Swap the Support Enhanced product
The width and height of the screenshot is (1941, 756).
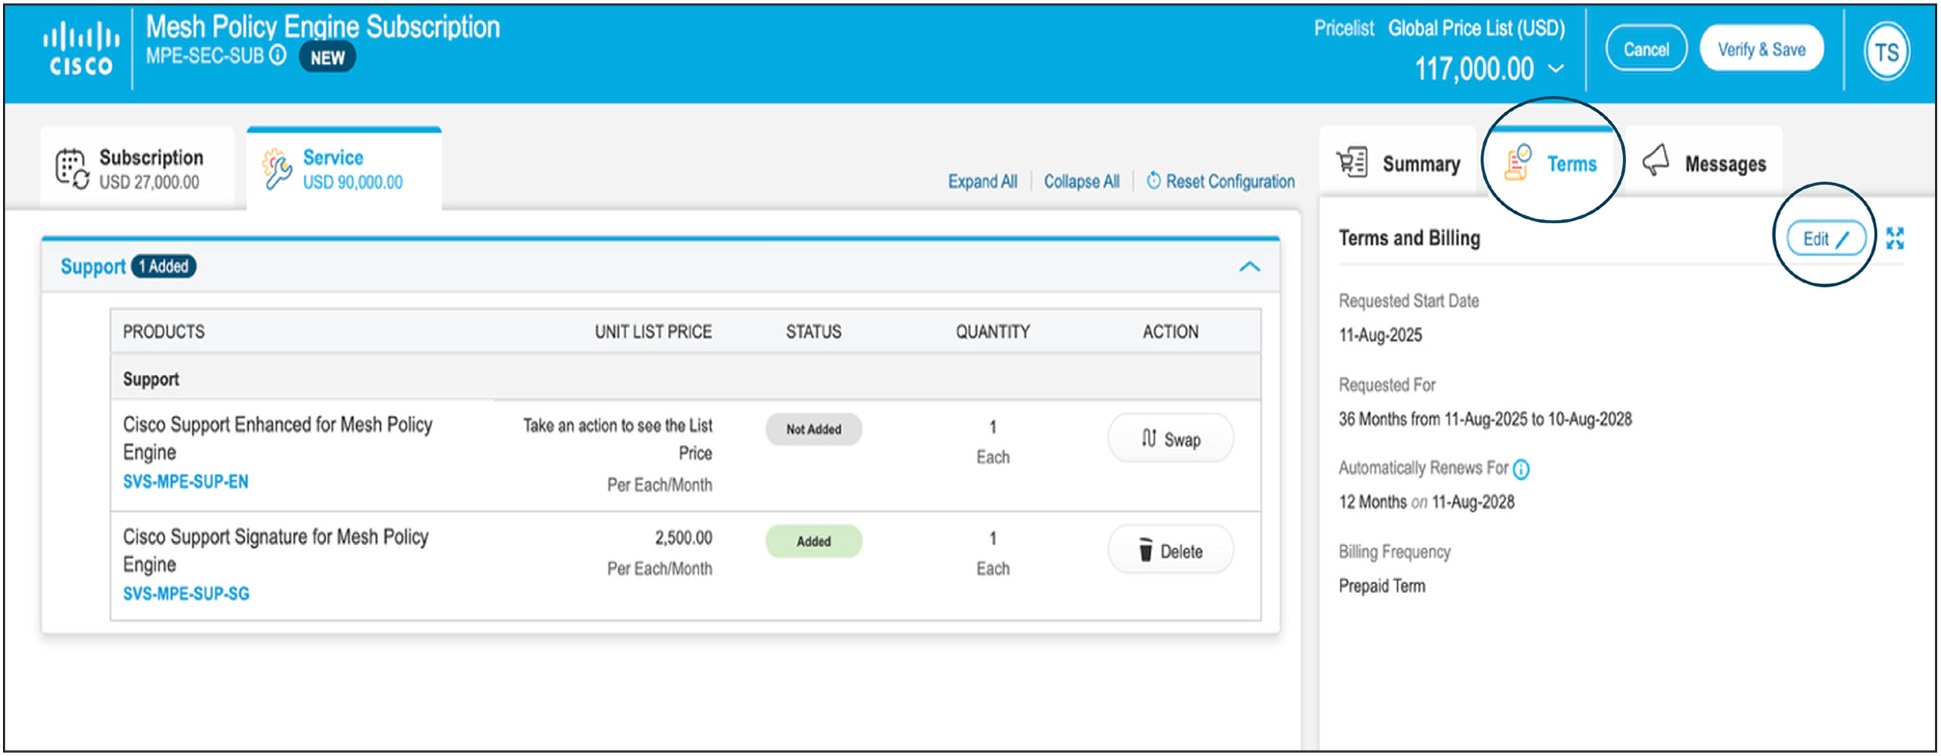click(1170, 439)
